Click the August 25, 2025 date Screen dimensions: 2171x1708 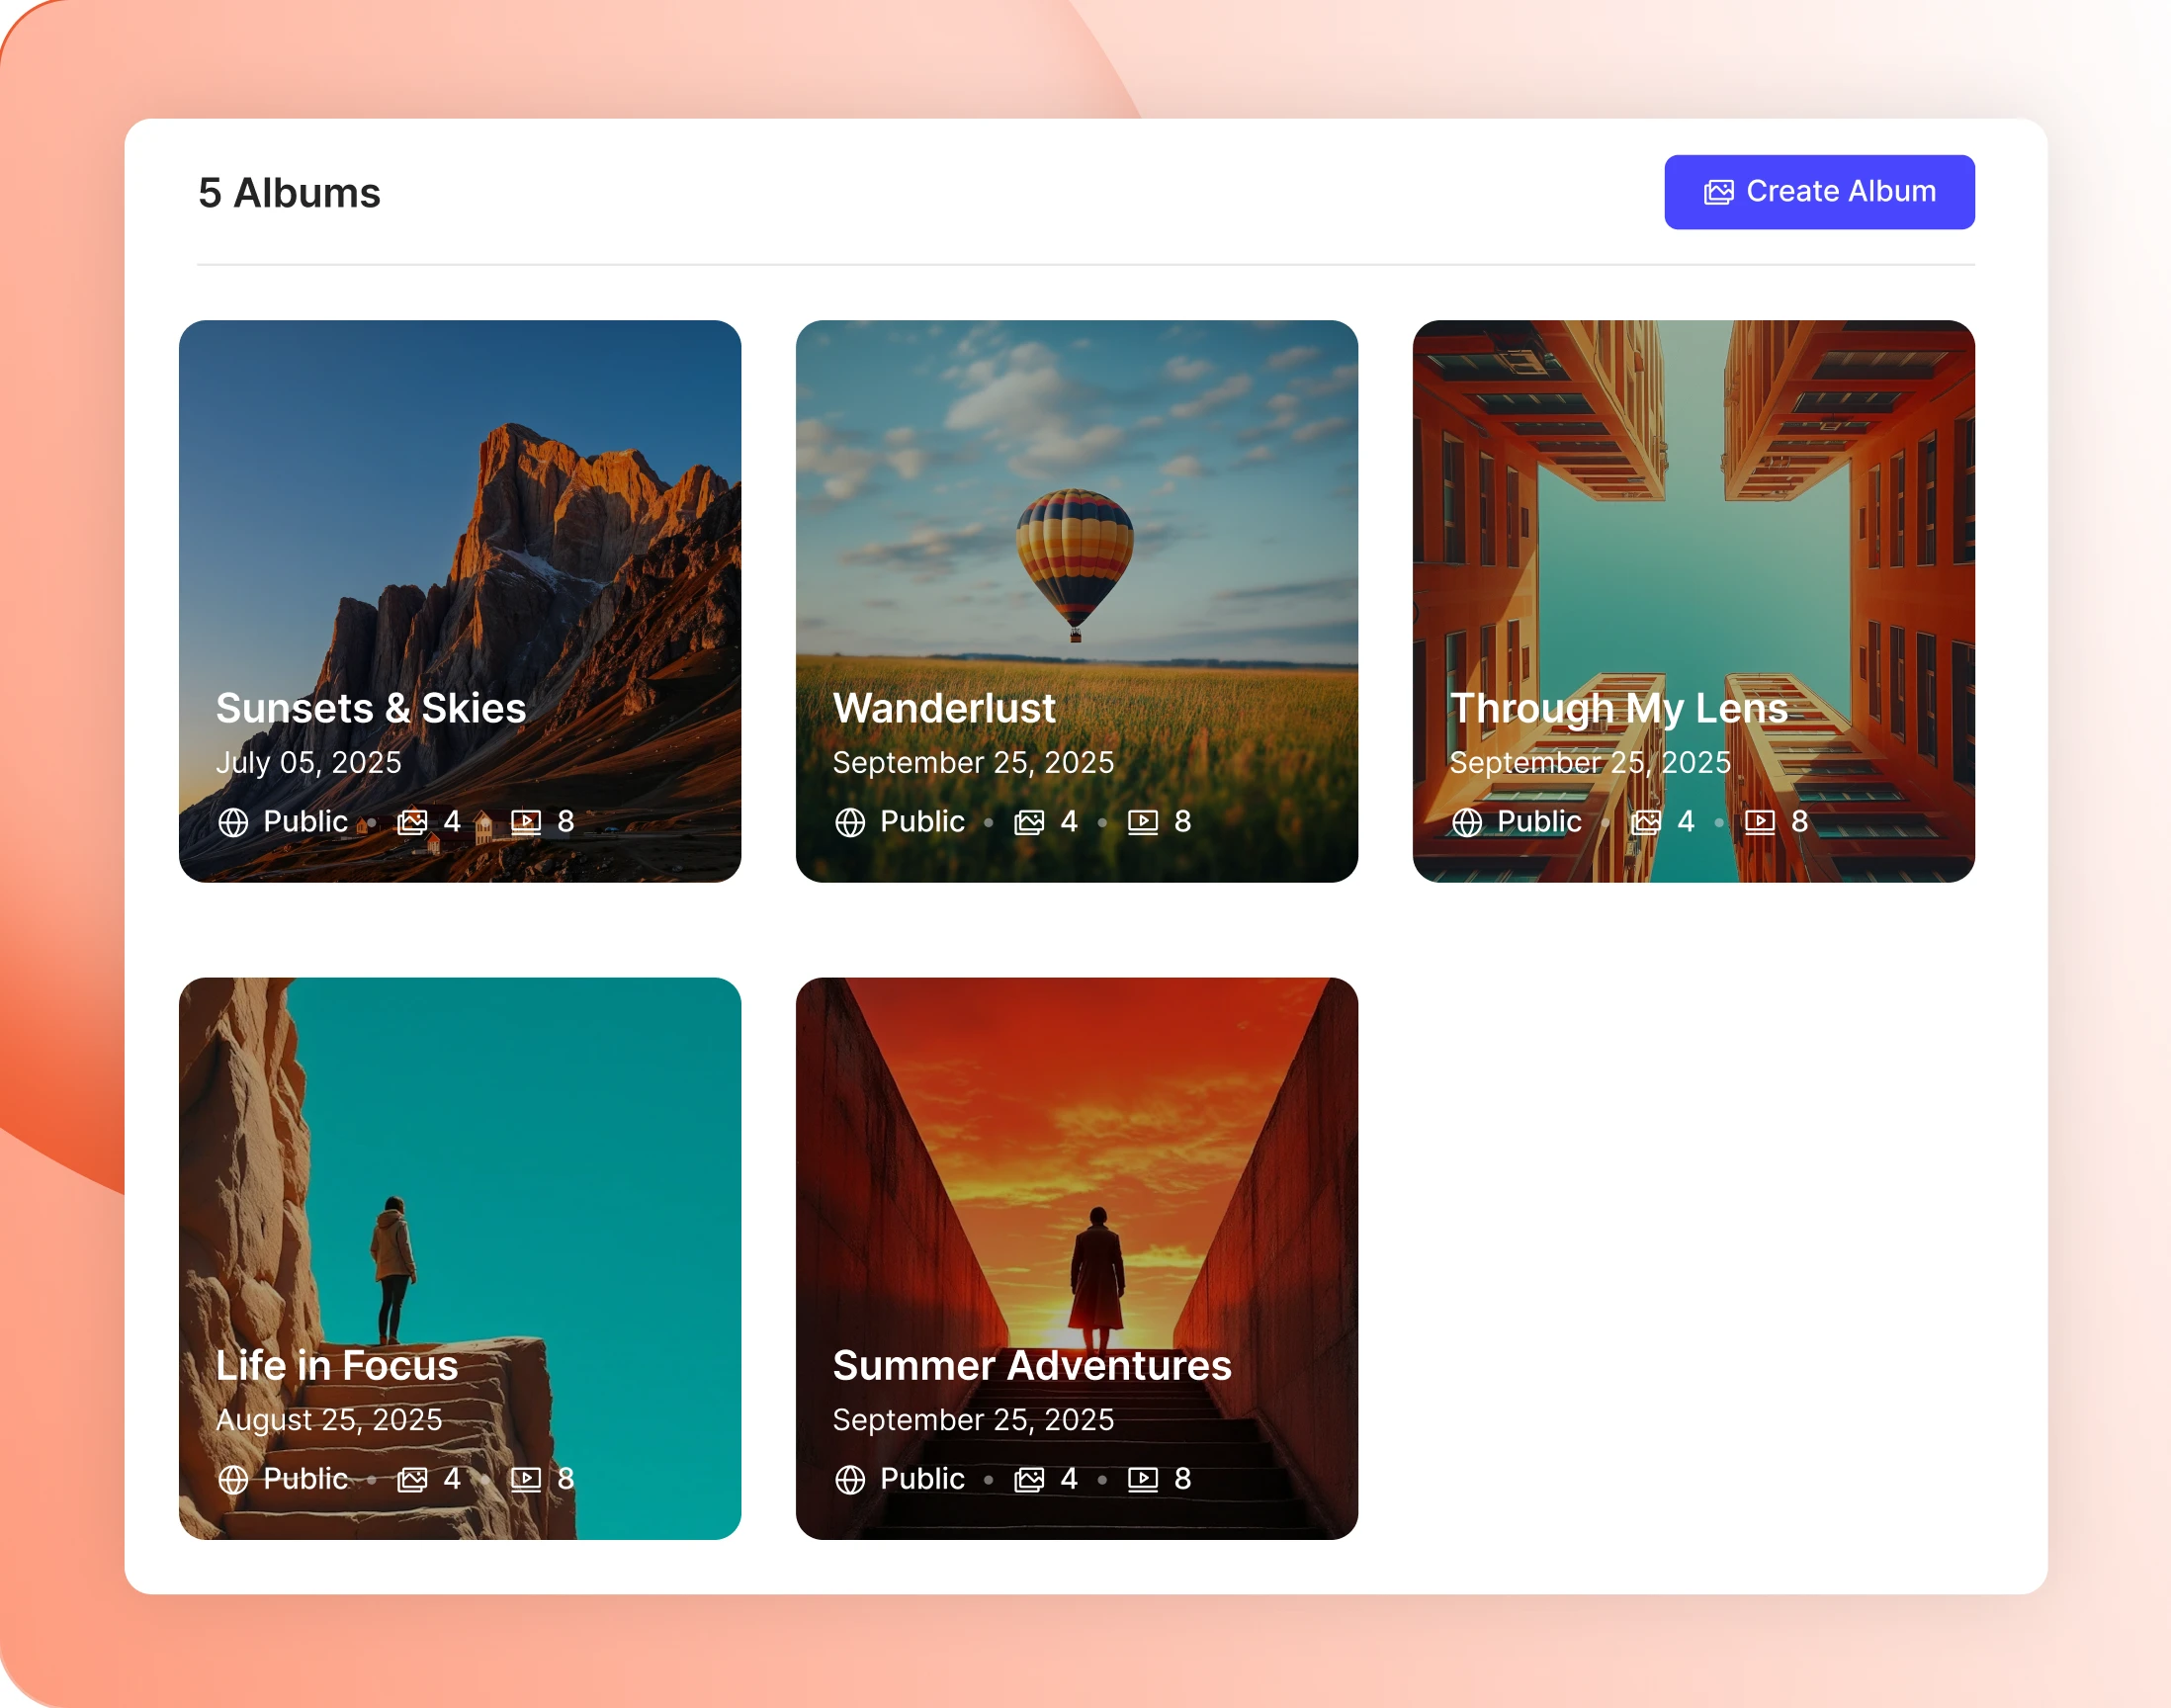click(329, 1420)
